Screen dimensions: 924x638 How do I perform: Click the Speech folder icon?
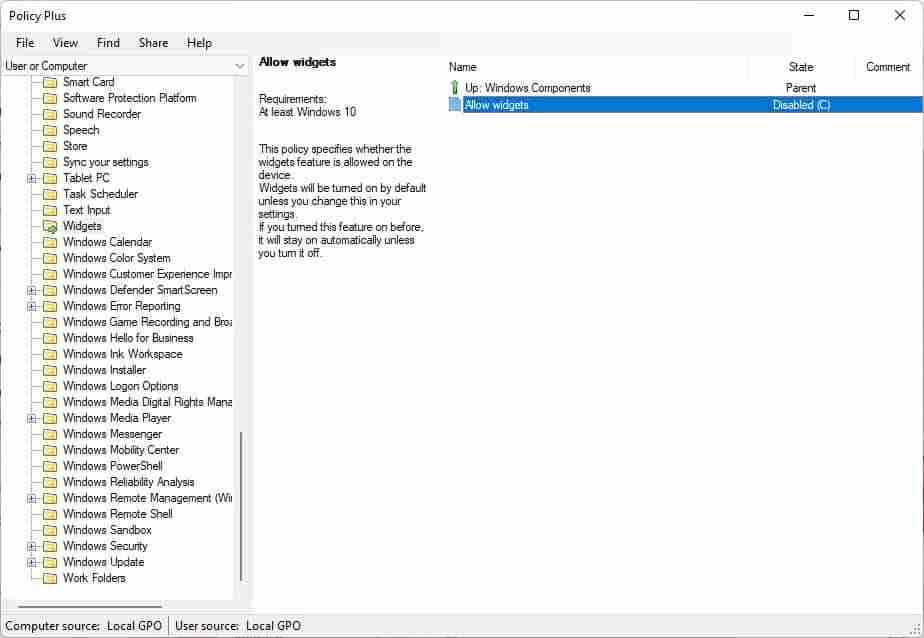click(50, 130)
